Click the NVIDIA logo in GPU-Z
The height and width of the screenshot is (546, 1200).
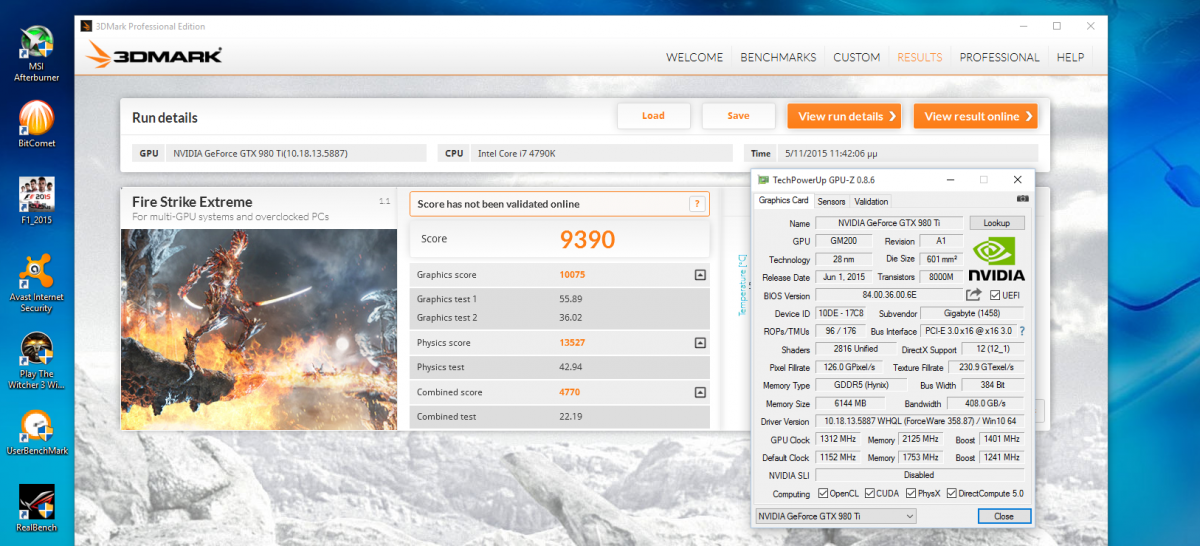(x=996, y=258)
